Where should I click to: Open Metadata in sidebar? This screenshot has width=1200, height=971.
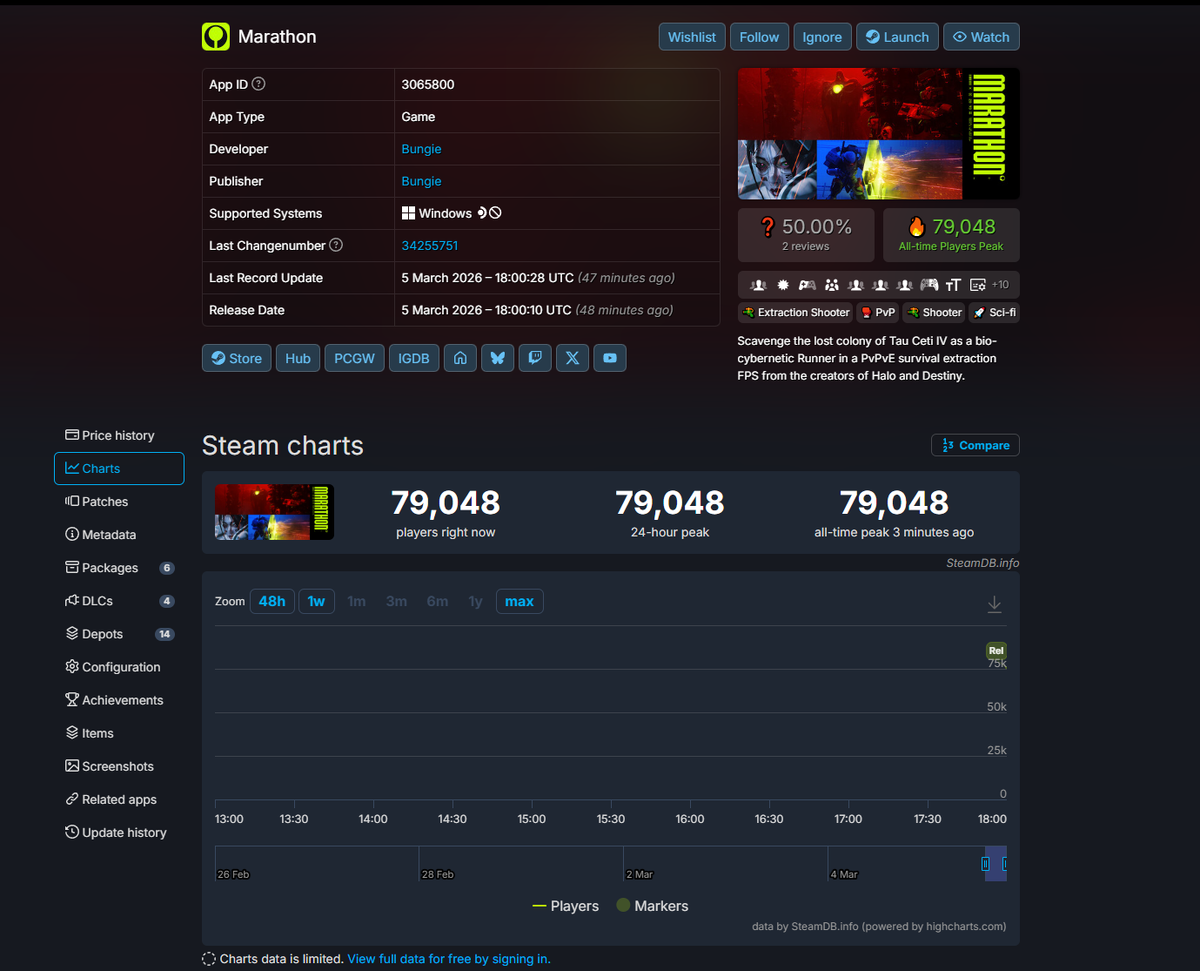pos(119,535)
